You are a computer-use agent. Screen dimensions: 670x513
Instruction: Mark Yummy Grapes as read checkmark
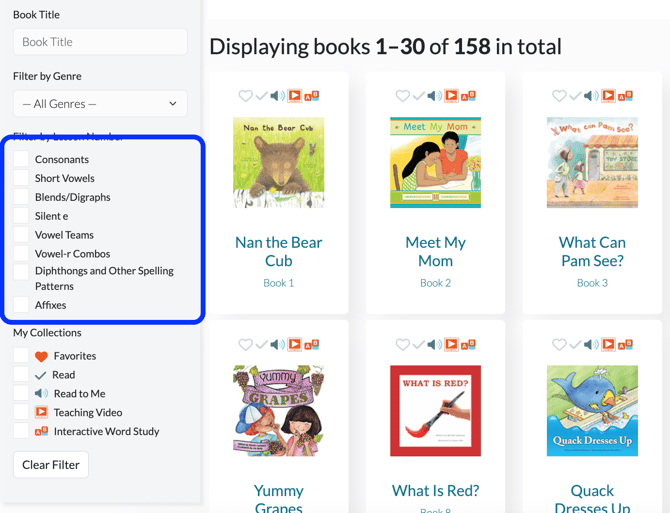(x=262, y=344)
